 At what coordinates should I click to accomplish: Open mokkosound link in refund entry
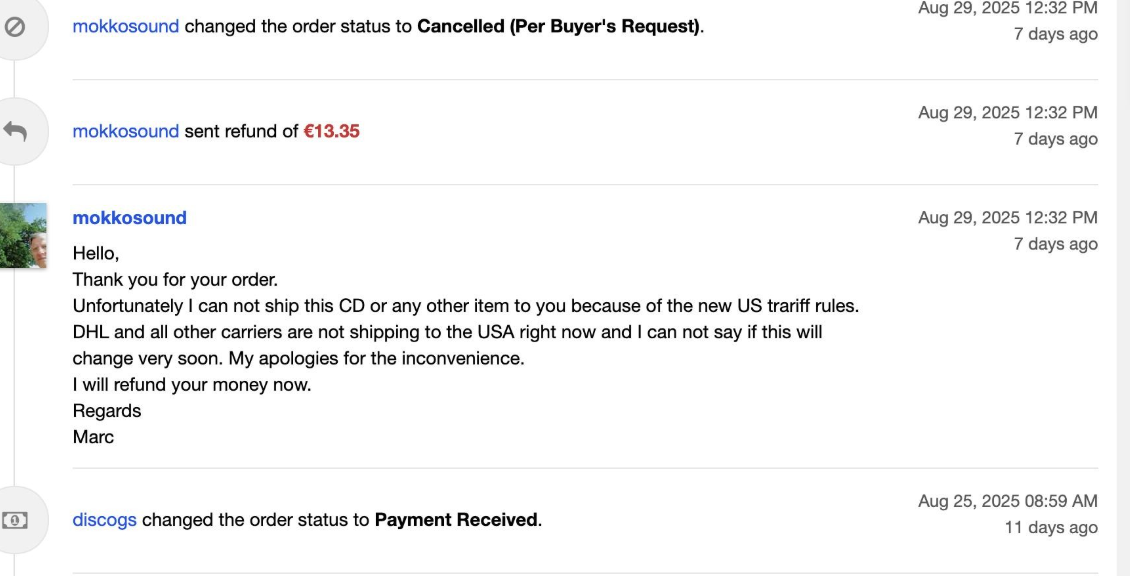tap(125, 131)
